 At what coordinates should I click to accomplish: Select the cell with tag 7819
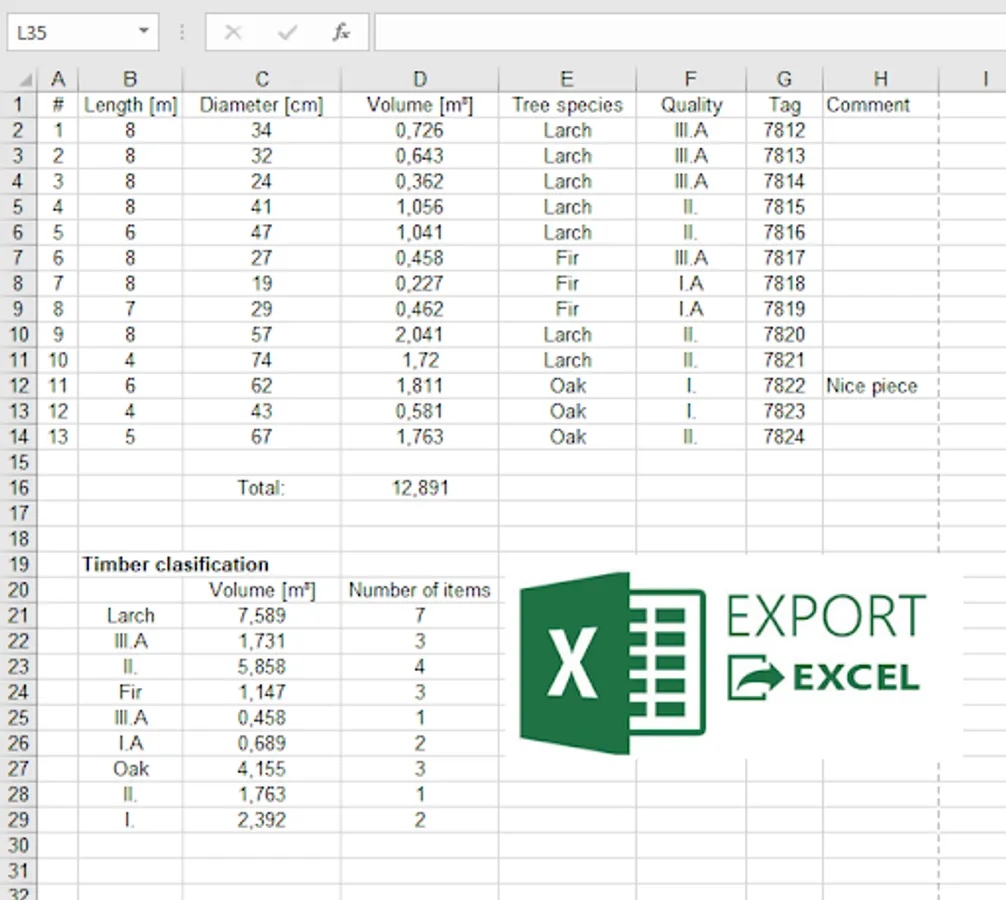tap(784, 309)
